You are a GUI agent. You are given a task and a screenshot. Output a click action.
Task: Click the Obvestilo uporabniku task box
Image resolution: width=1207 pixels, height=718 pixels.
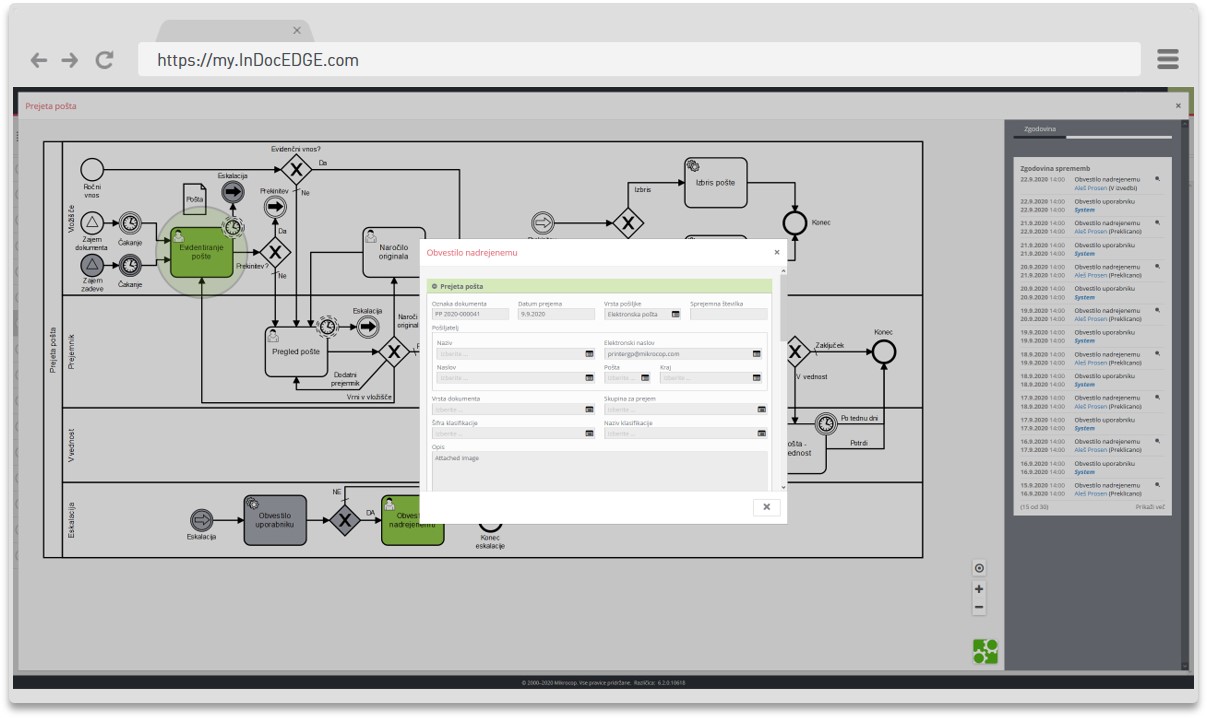275,520
